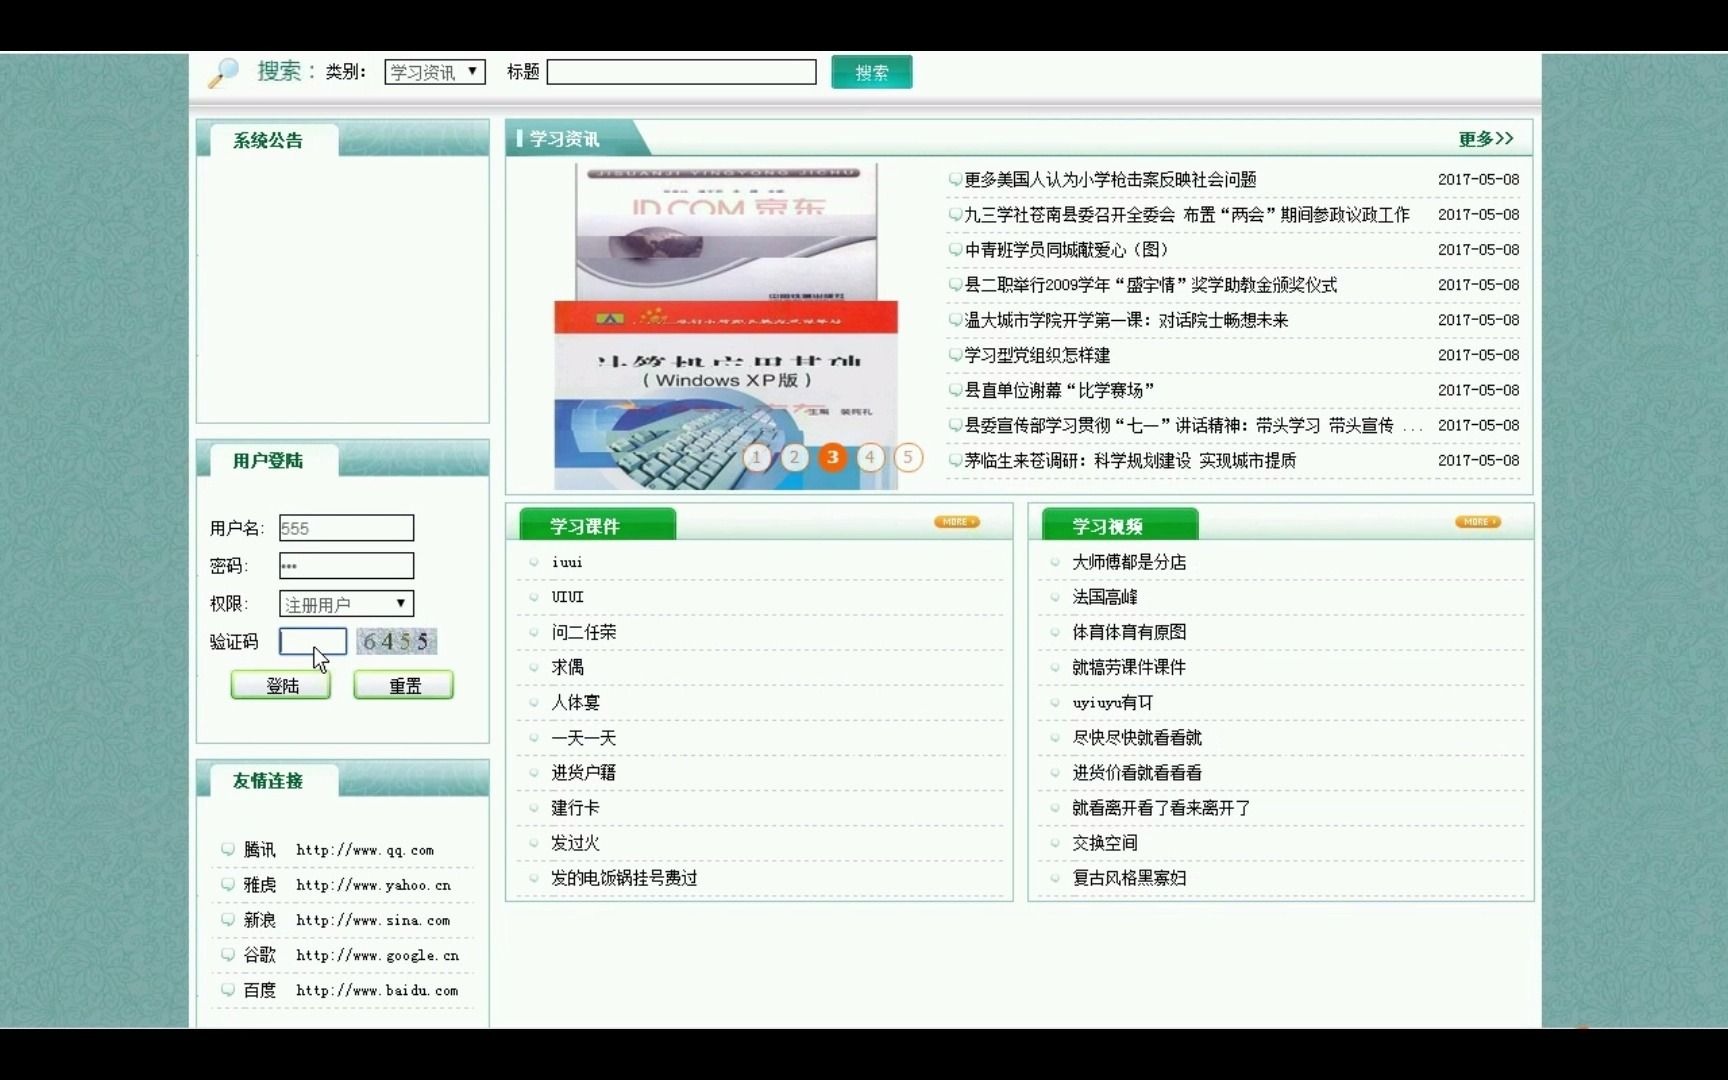
Task: Click the 登陆 login button
Action: (281, 686)
